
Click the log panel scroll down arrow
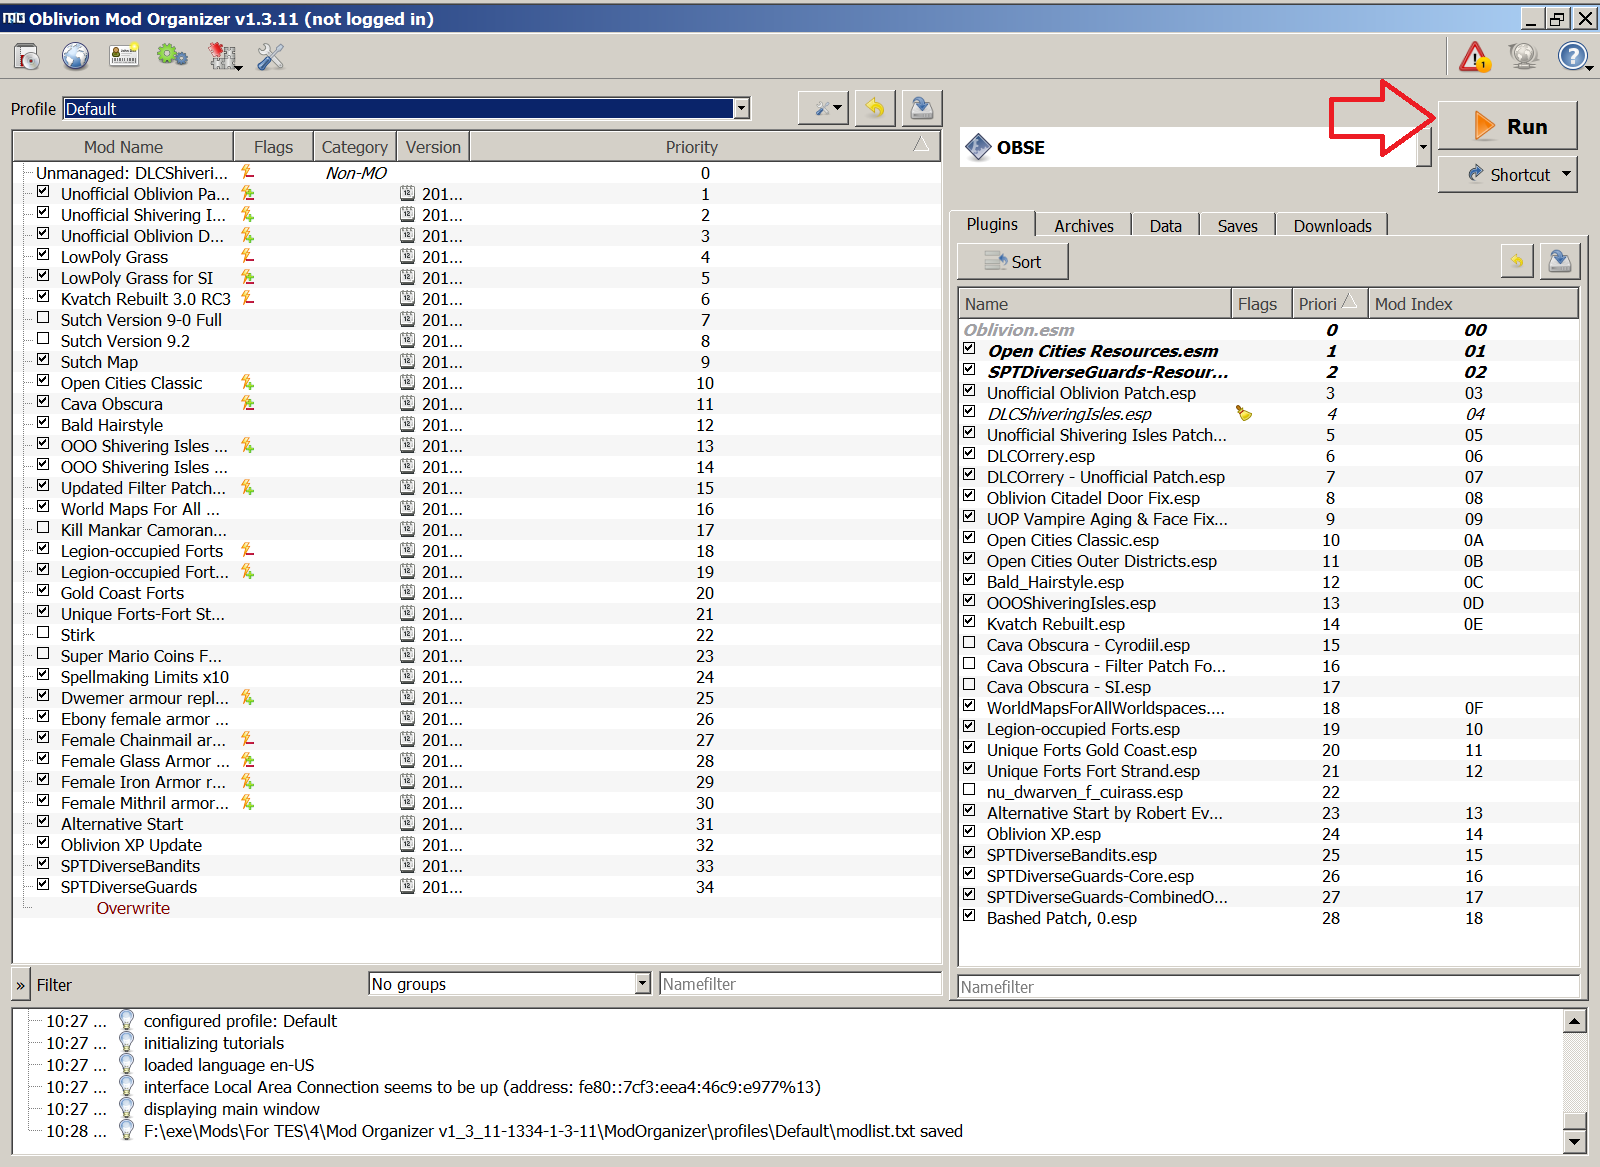(x=1575, y=1141)
